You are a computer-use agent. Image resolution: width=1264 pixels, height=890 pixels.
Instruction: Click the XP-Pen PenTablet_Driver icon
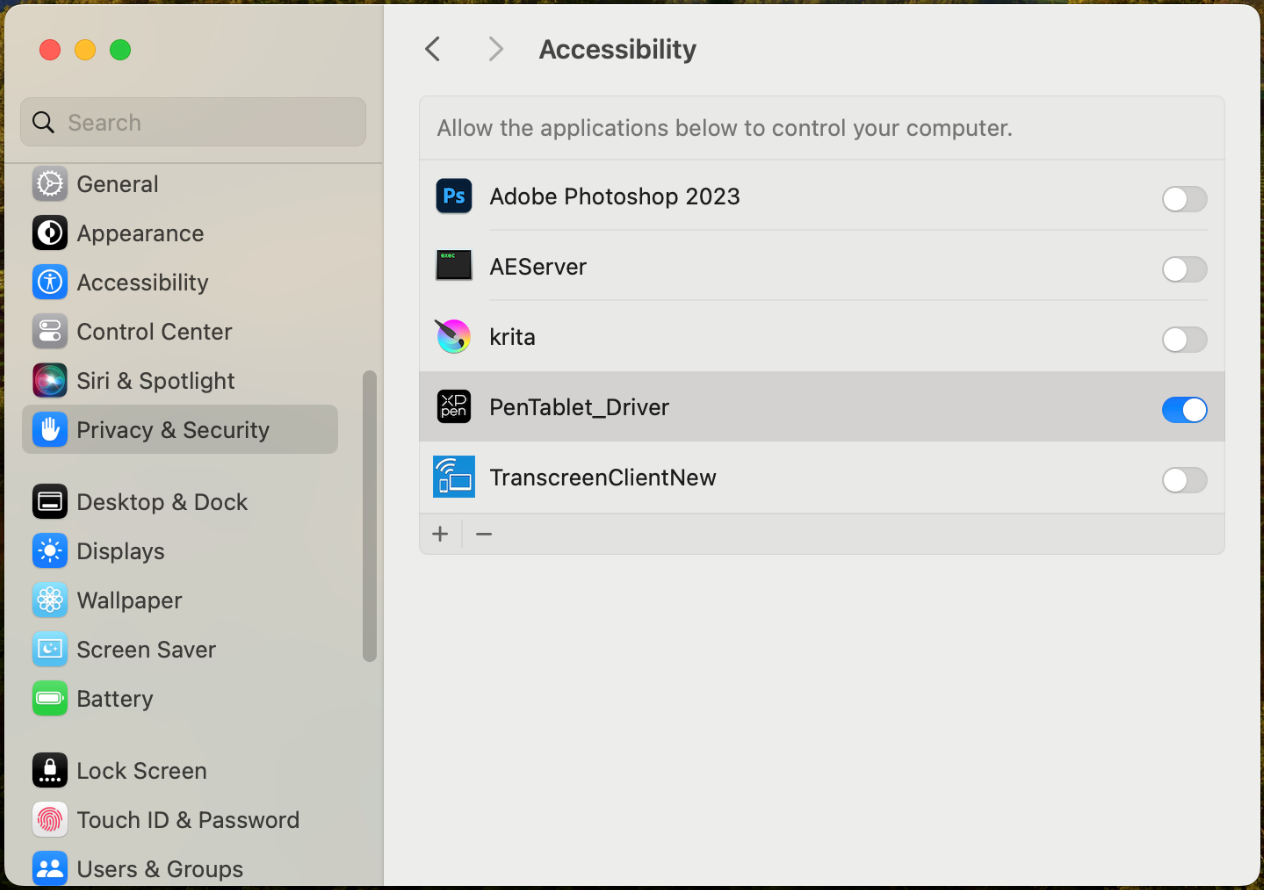point(454,407)
